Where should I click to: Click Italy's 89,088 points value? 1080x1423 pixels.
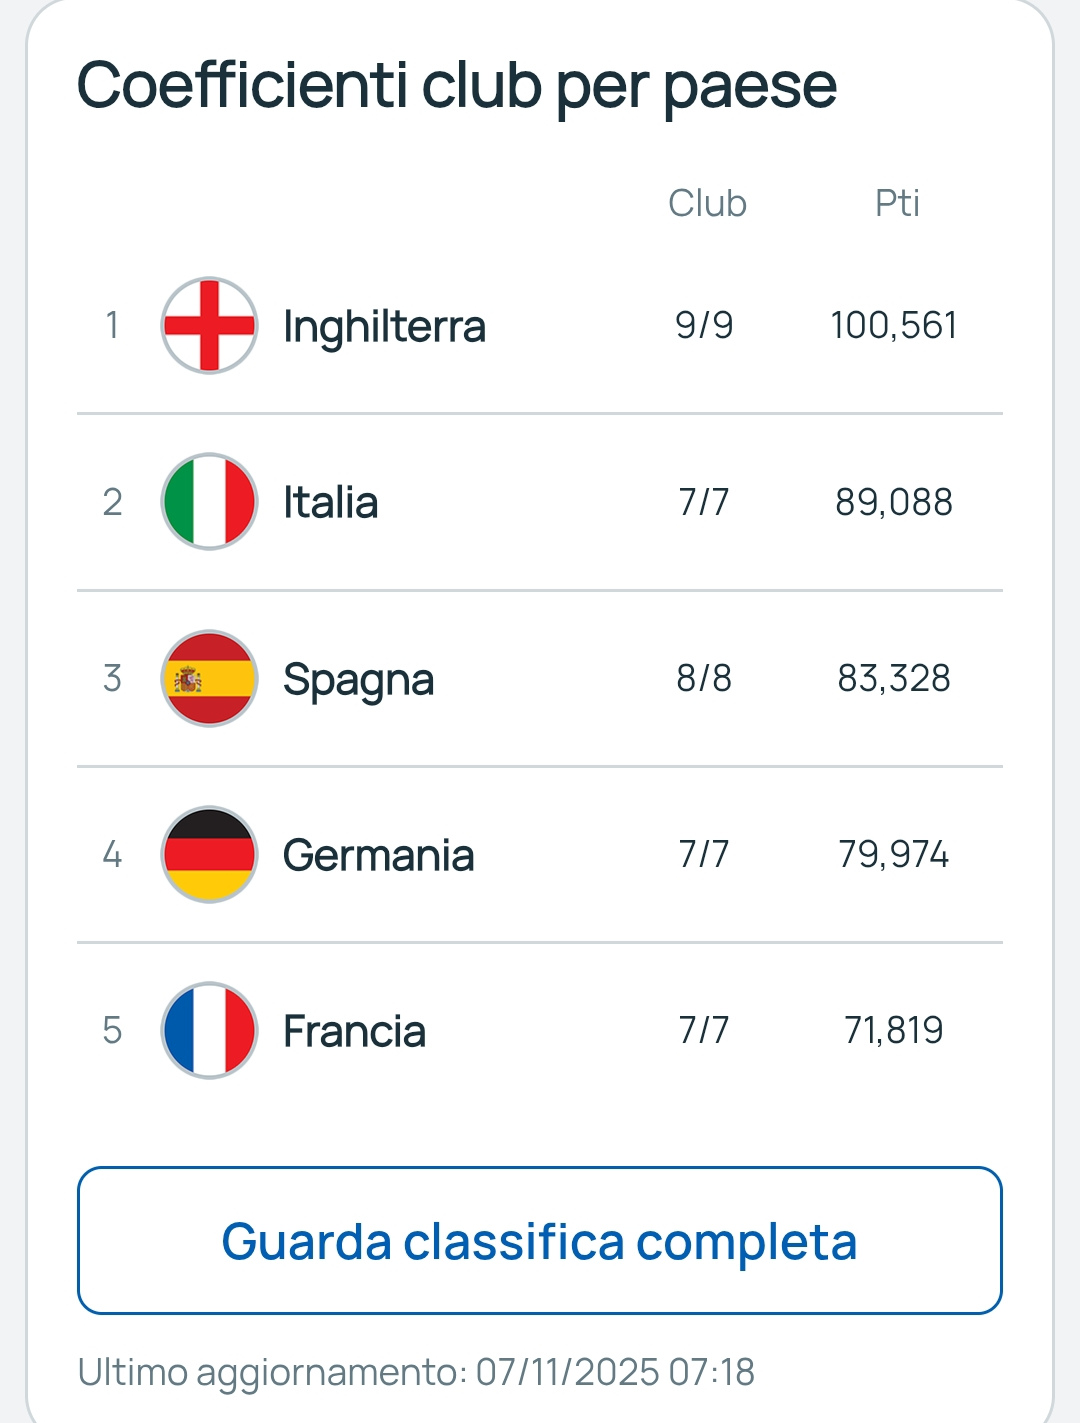pos(893,502)
